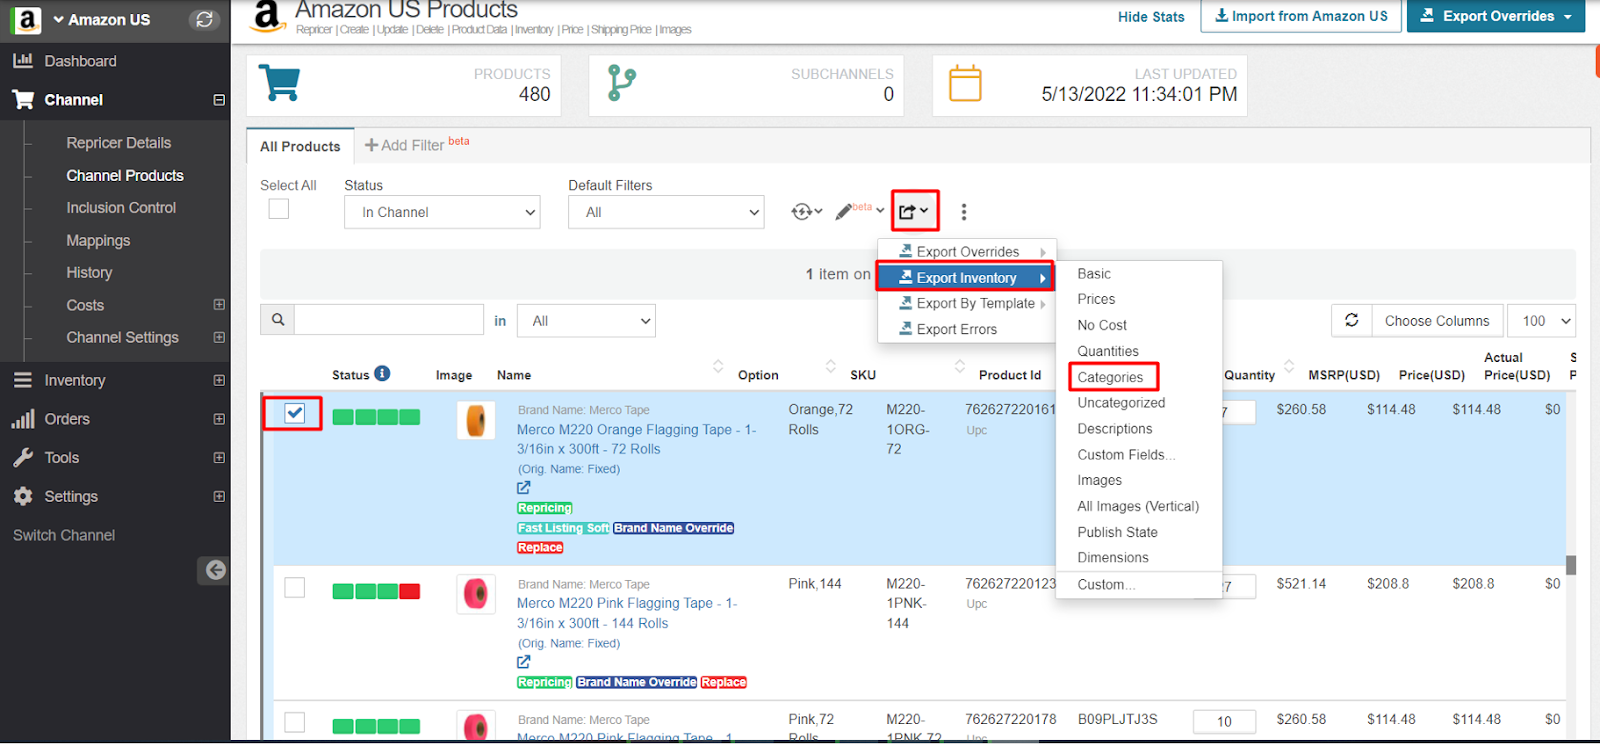Sort by the Name column arrows
The height and width of the screenshot is (746, 1600).
tap(718, 366)
